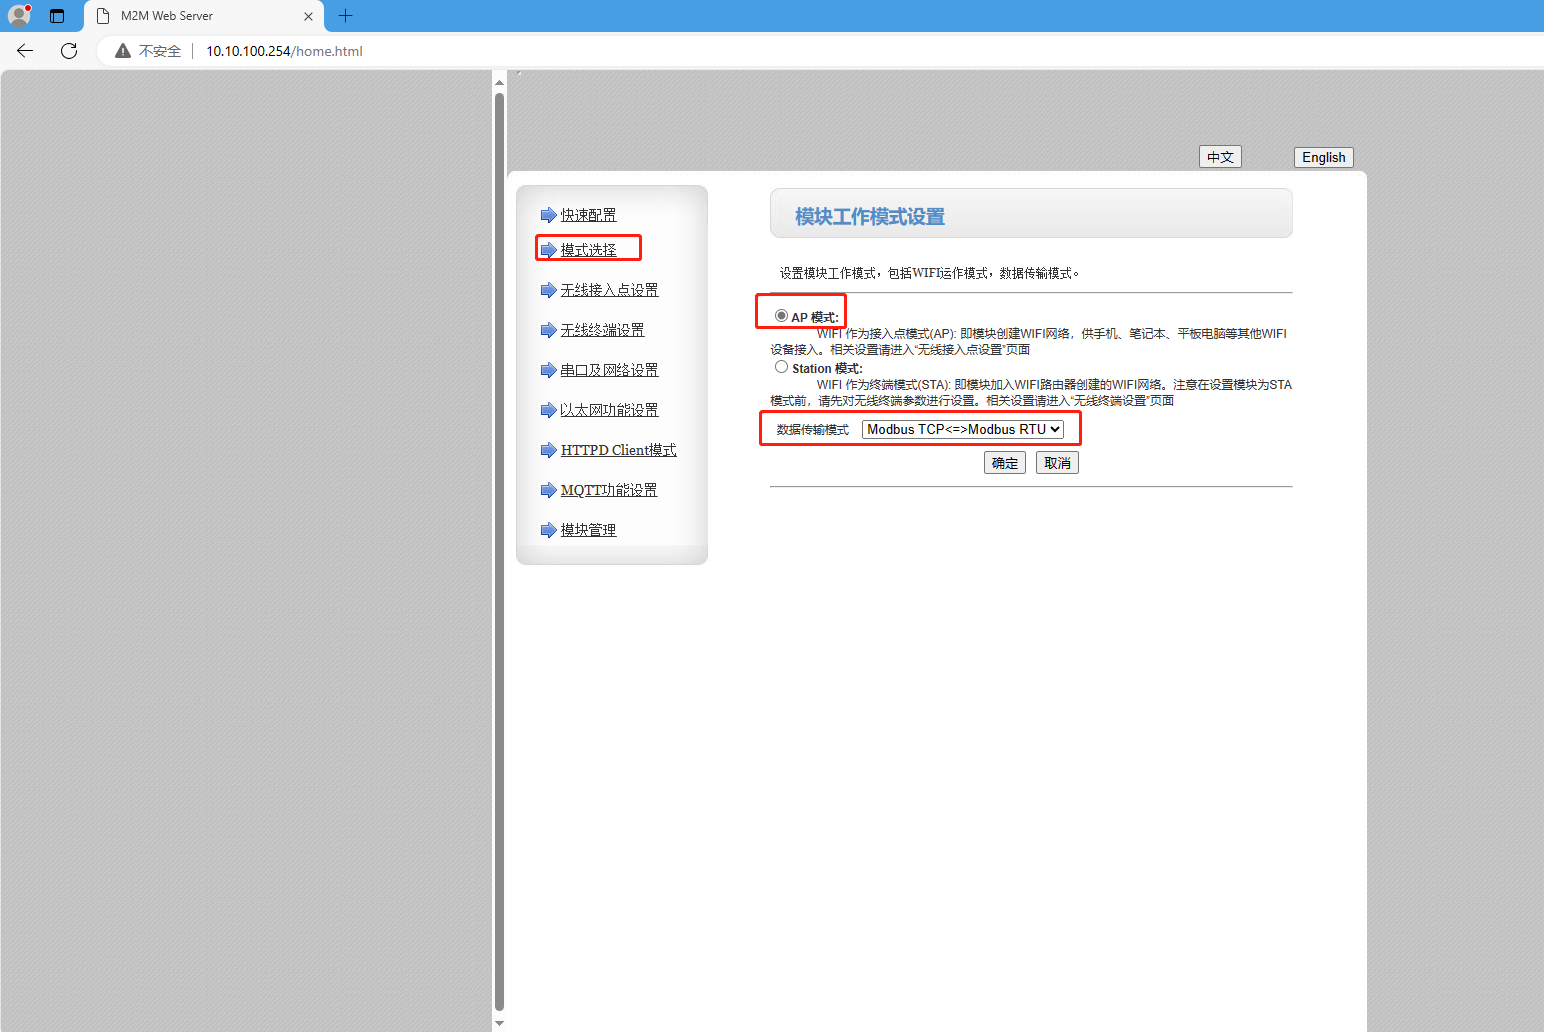Click the arrow icon beside 模块管理
The height and width of the screenshot is (1032, 1544).
(x=548, y=530)
